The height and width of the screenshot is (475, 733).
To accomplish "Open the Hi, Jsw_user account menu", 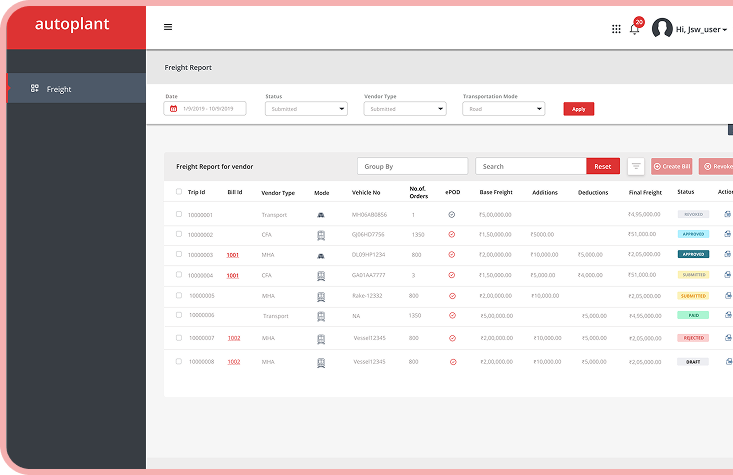I will [701, 30].
